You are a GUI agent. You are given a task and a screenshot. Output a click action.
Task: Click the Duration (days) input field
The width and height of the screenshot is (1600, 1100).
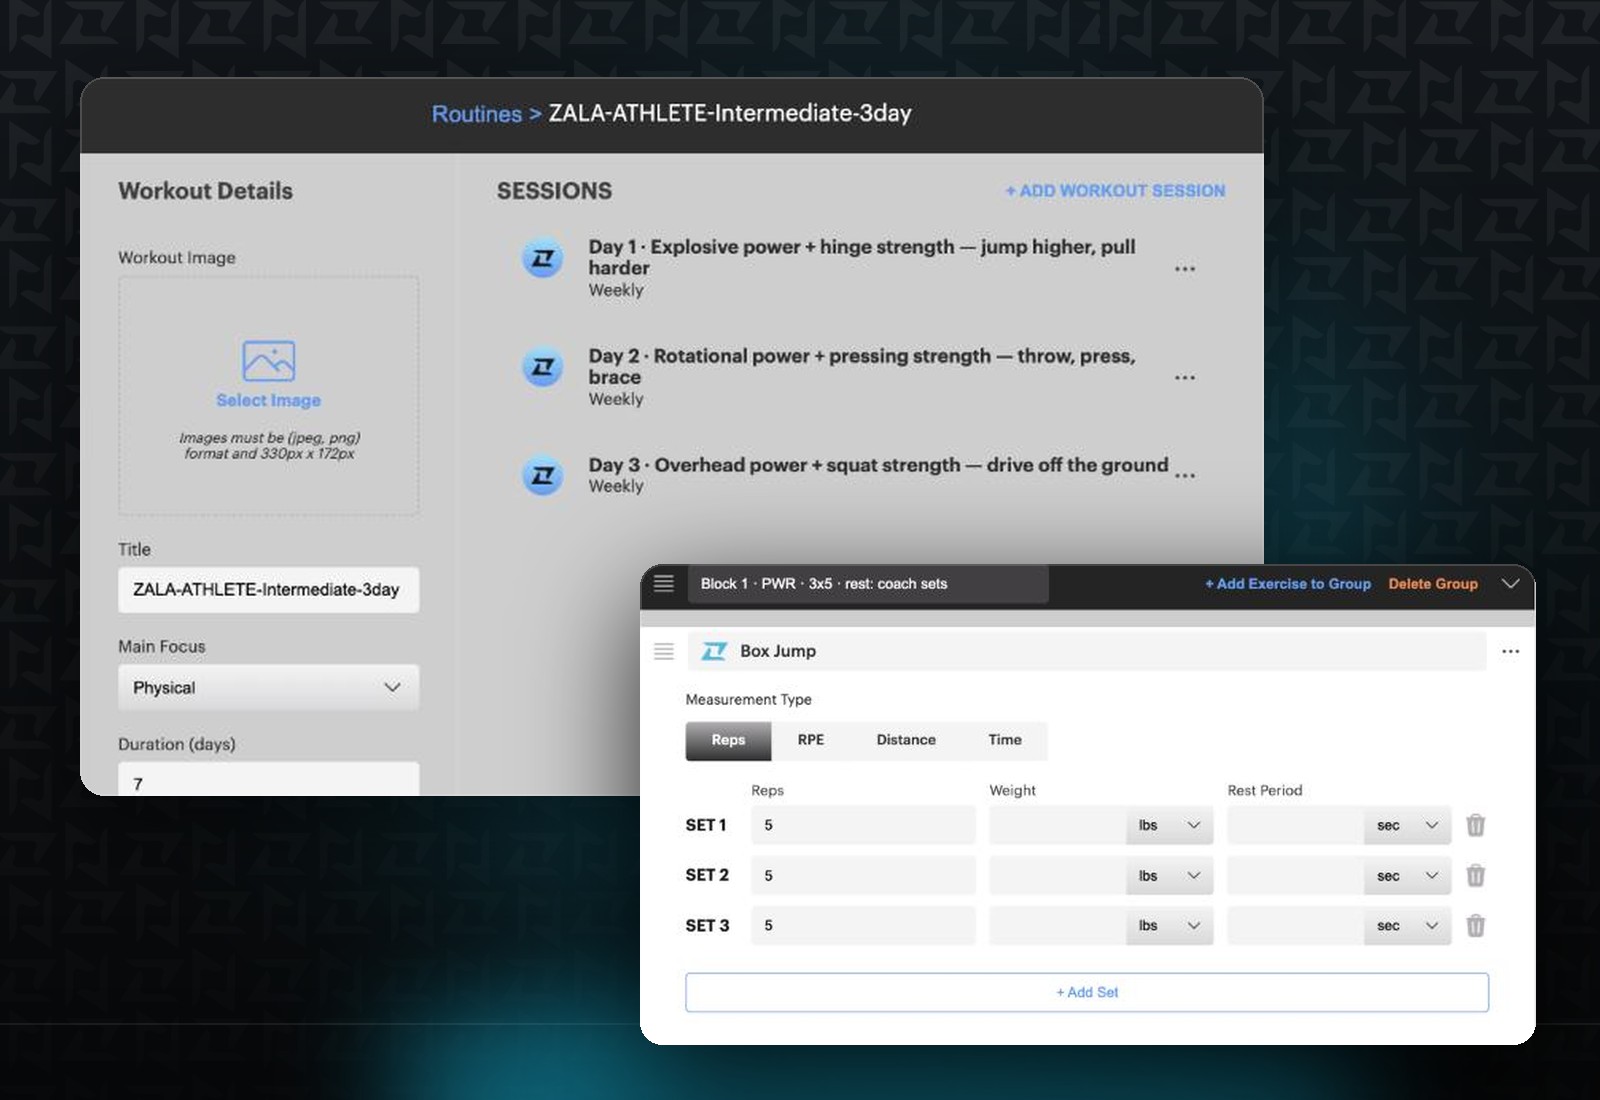(x=268, y=779)
